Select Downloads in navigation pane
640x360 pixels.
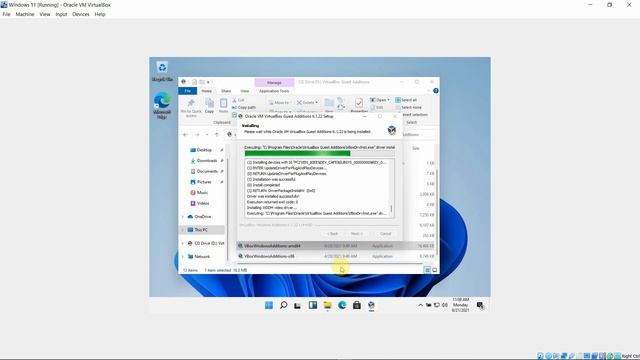[x=204, y=161]
